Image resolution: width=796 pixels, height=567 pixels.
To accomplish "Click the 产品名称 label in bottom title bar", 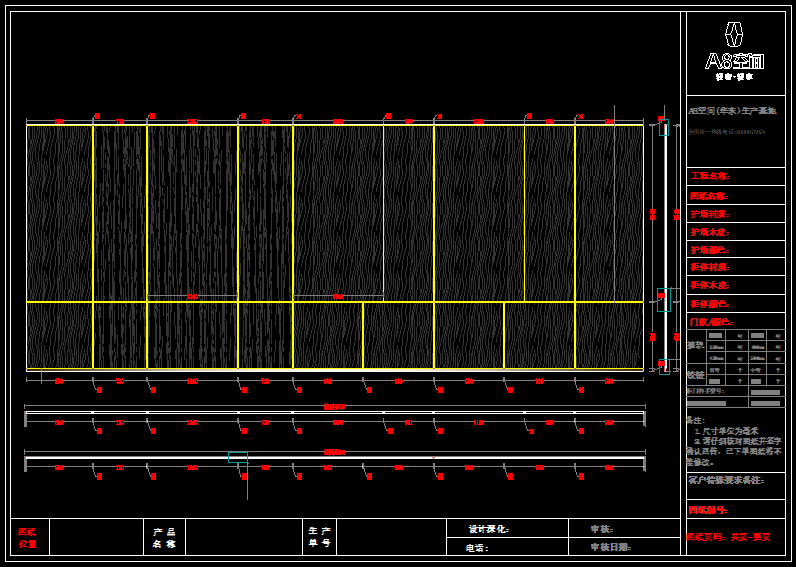I will click(164, 537).
